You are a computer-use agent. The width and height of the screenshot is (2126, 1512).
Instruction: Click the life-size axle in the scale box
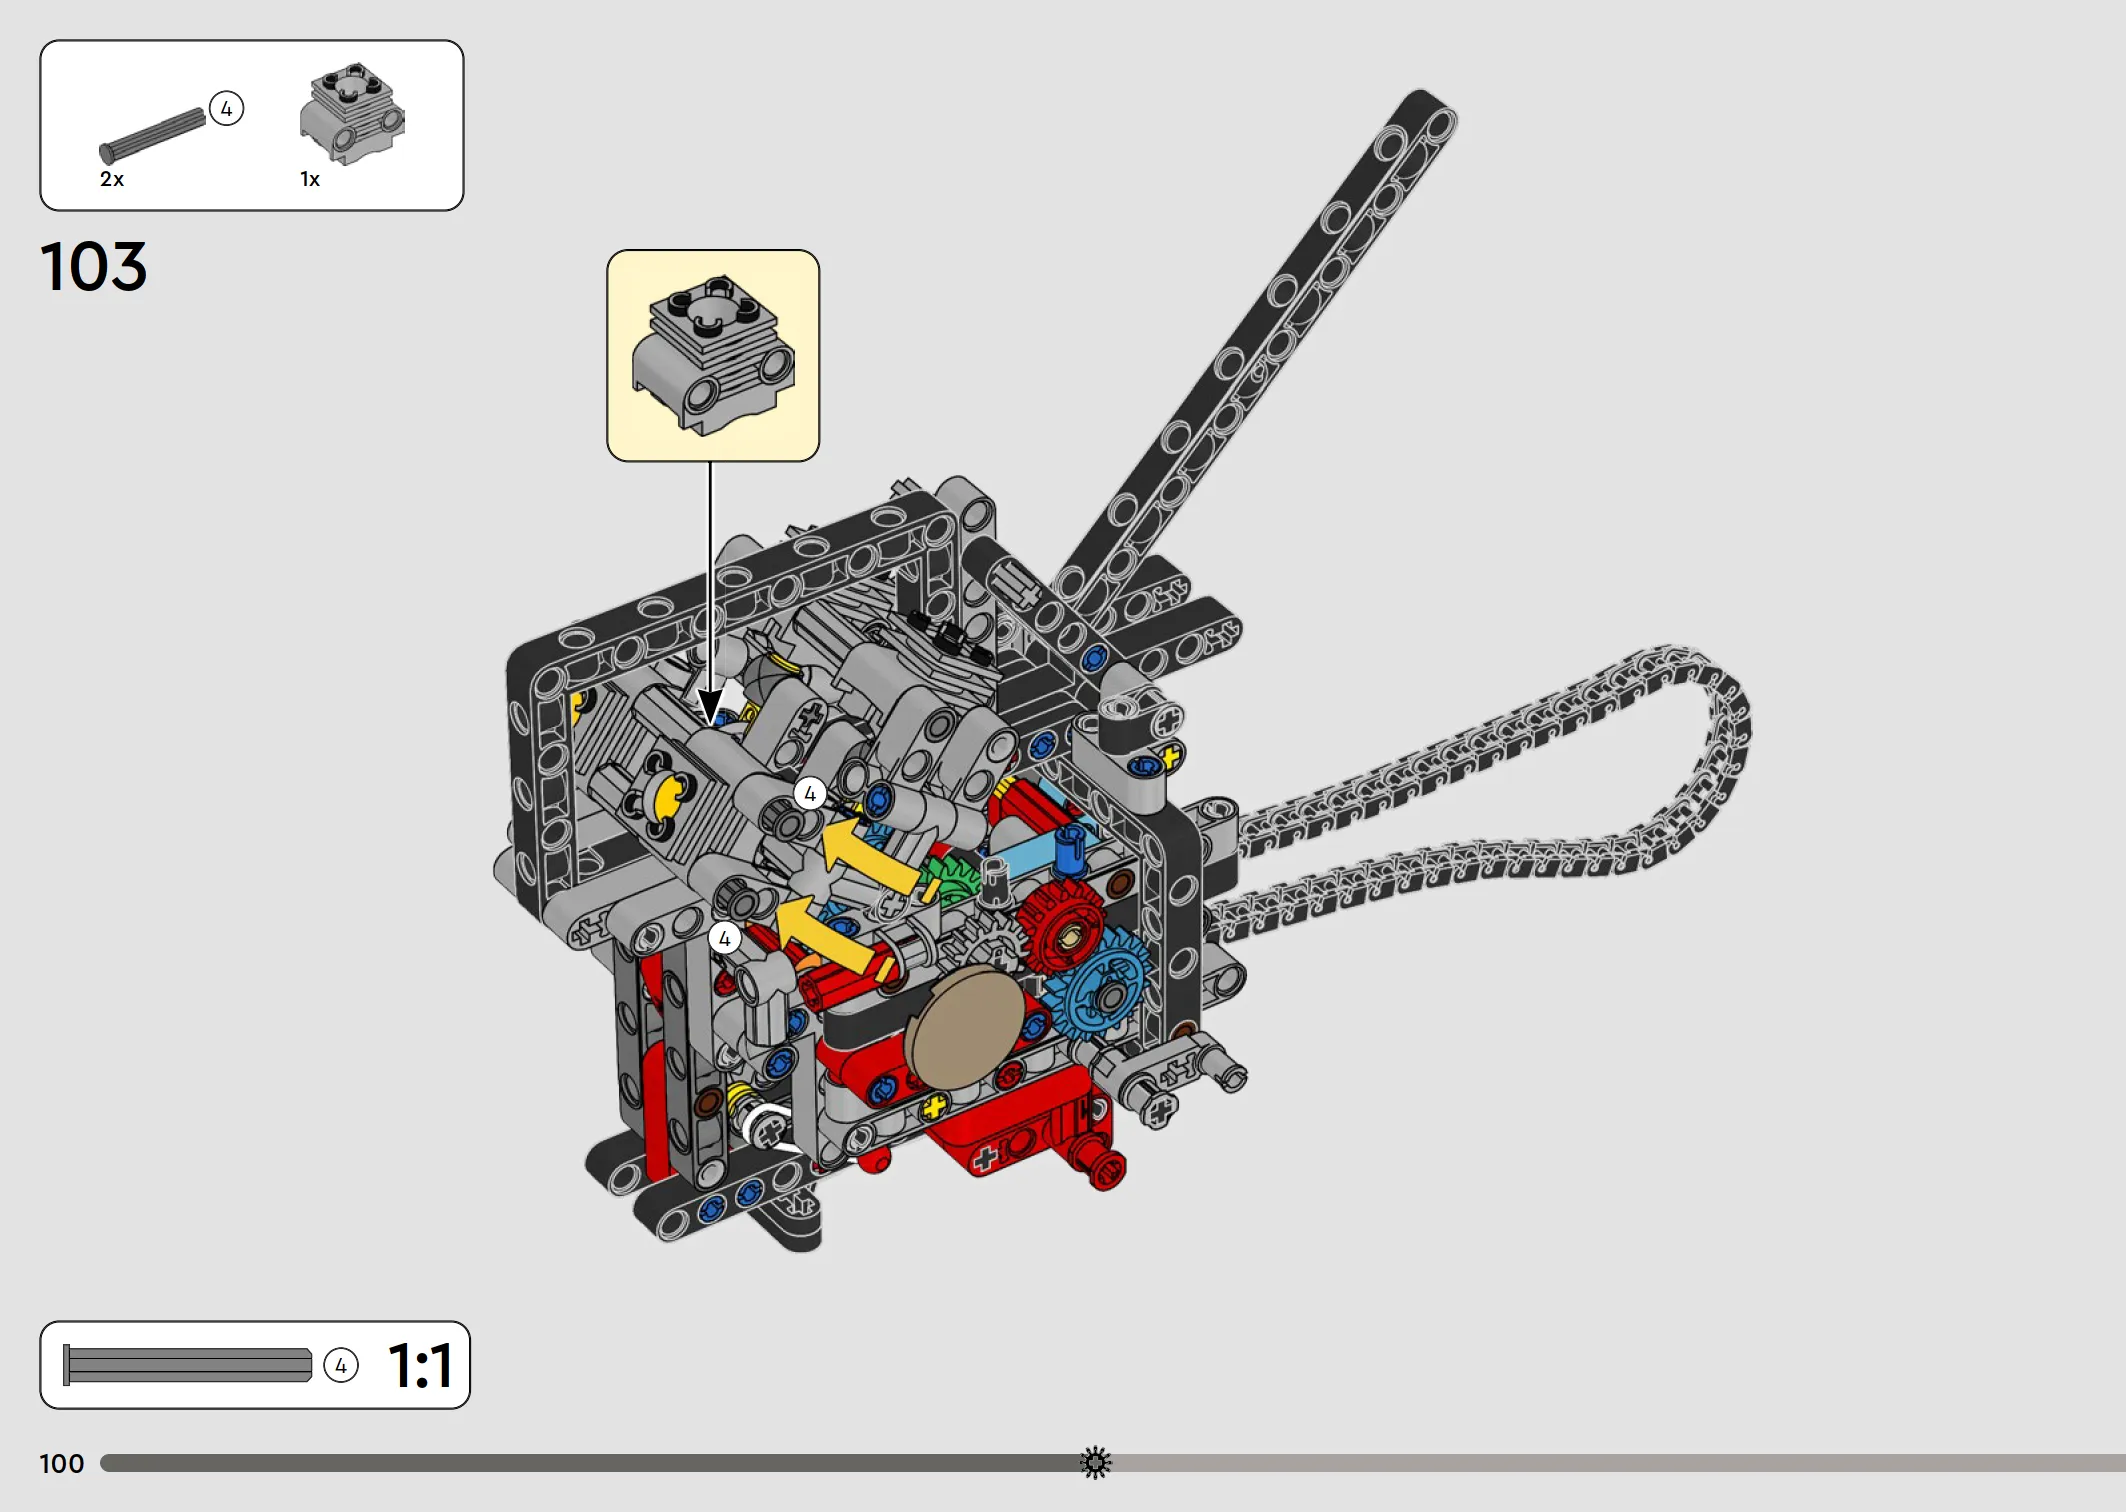(187, 1365)
